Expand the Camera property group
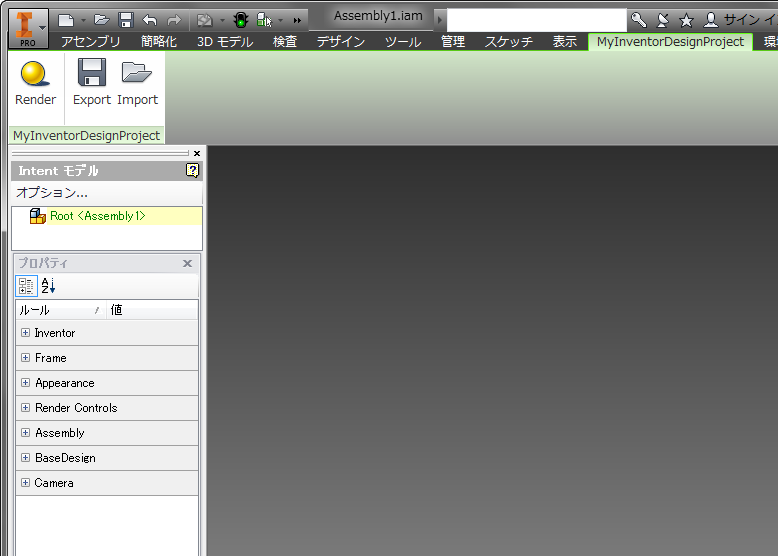Screen dimensions: 778x556 tap(25, 483)
